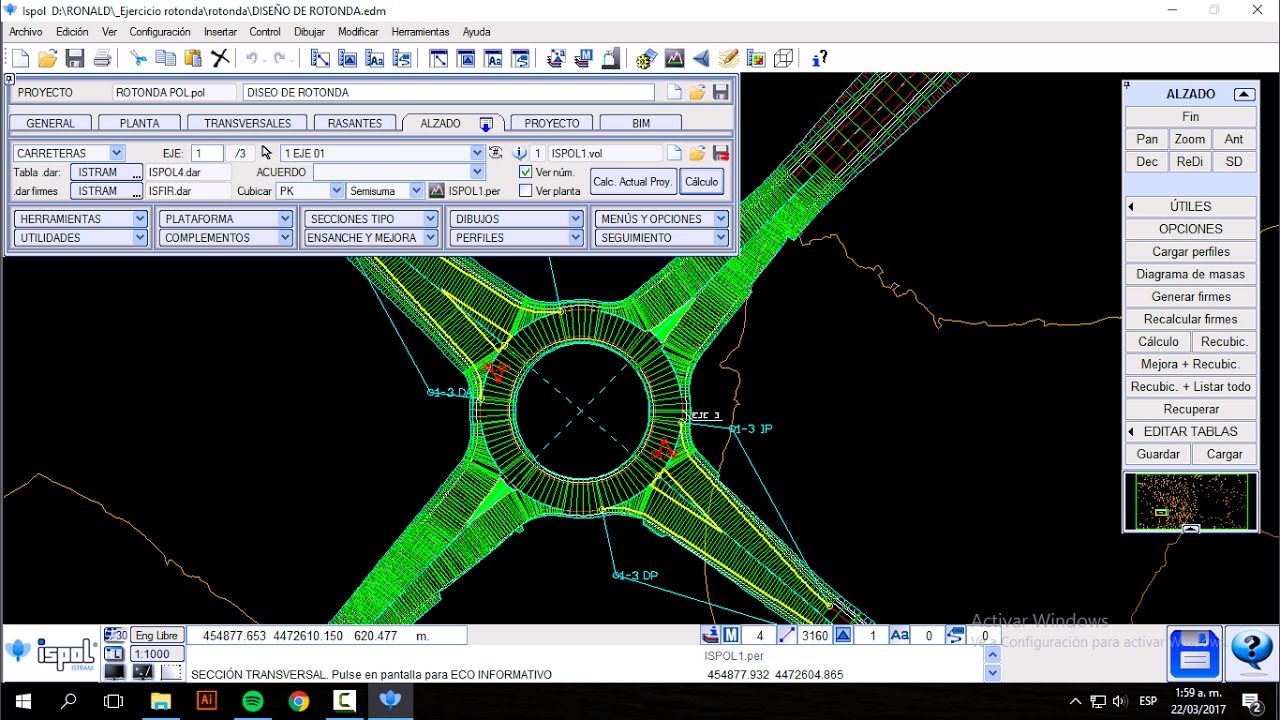Viewport: 1280px width, 720px height.
Task: Cut selection with scissors icon
Action: pyautogui.click(x=138, y=59)
